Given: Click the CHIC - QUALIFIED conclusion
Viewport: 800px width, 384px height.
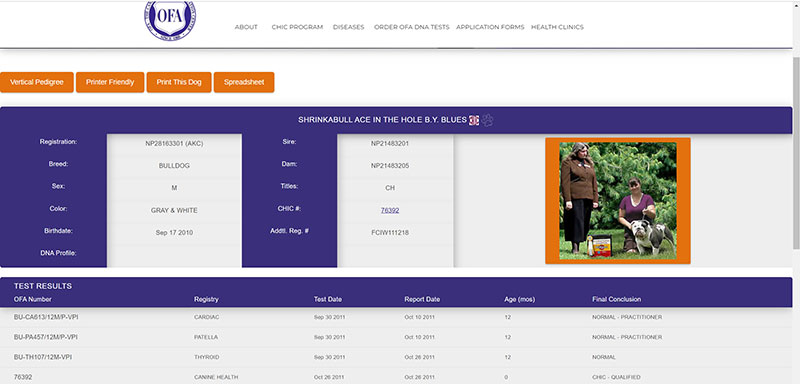Looking at the screenshot, I should tap(616, 377).
